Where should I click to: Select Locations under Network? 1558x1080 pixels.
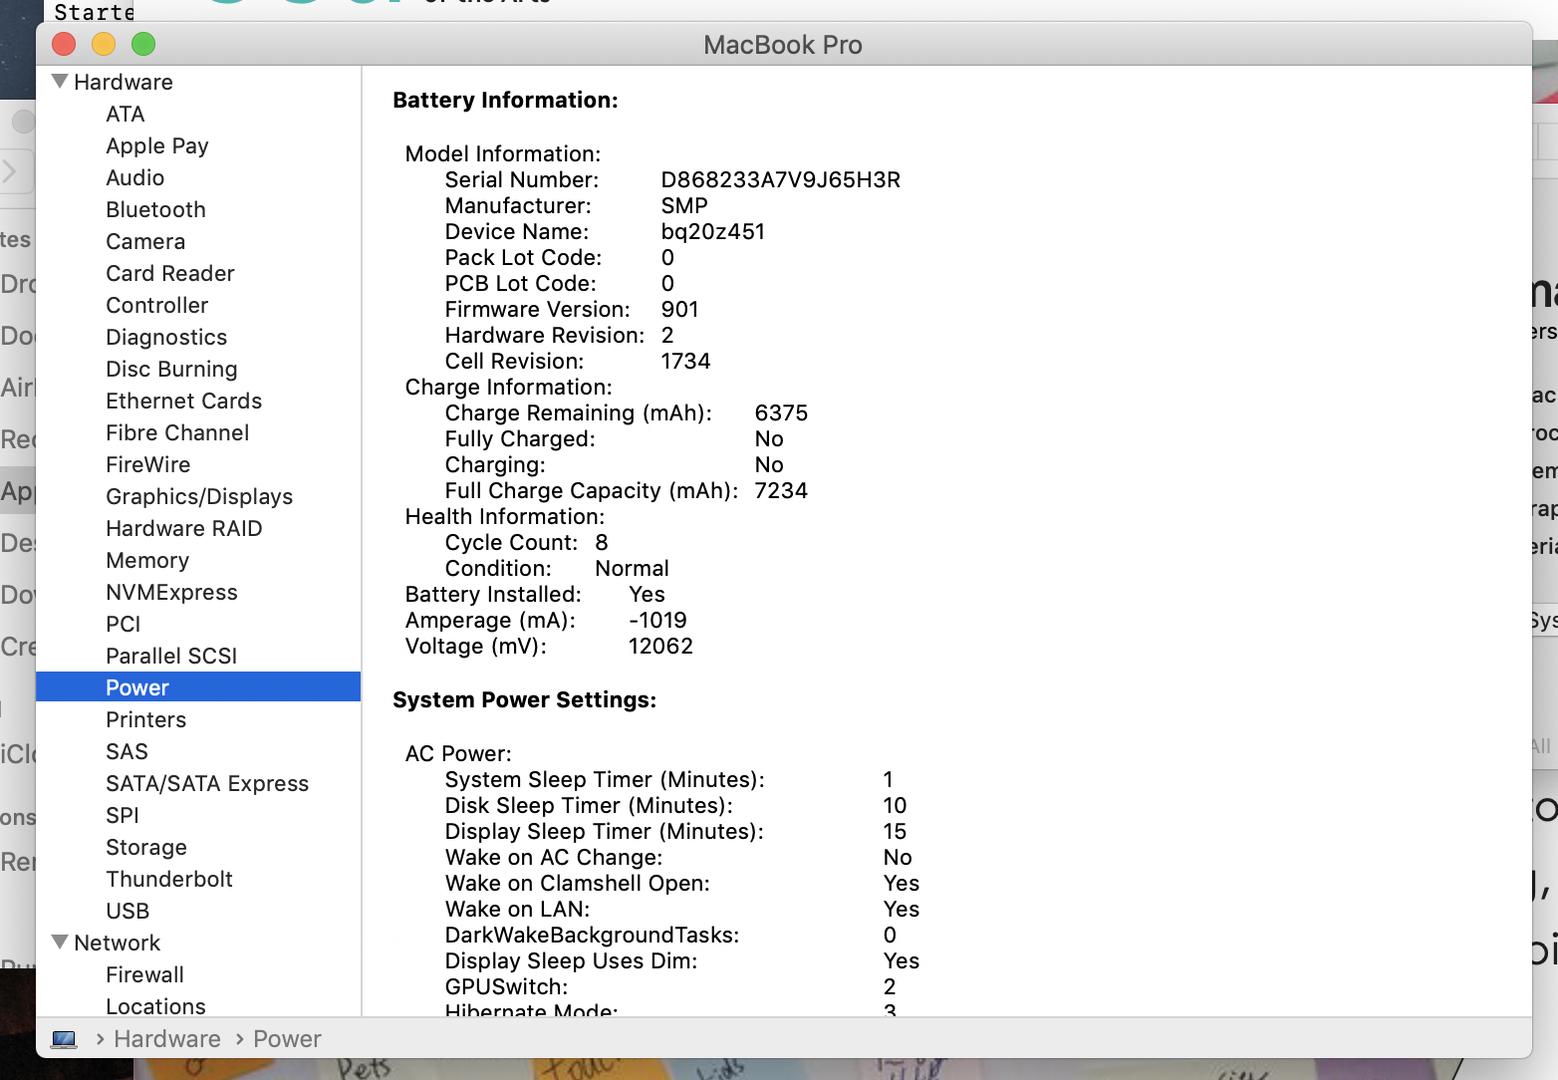[156, 1007]
